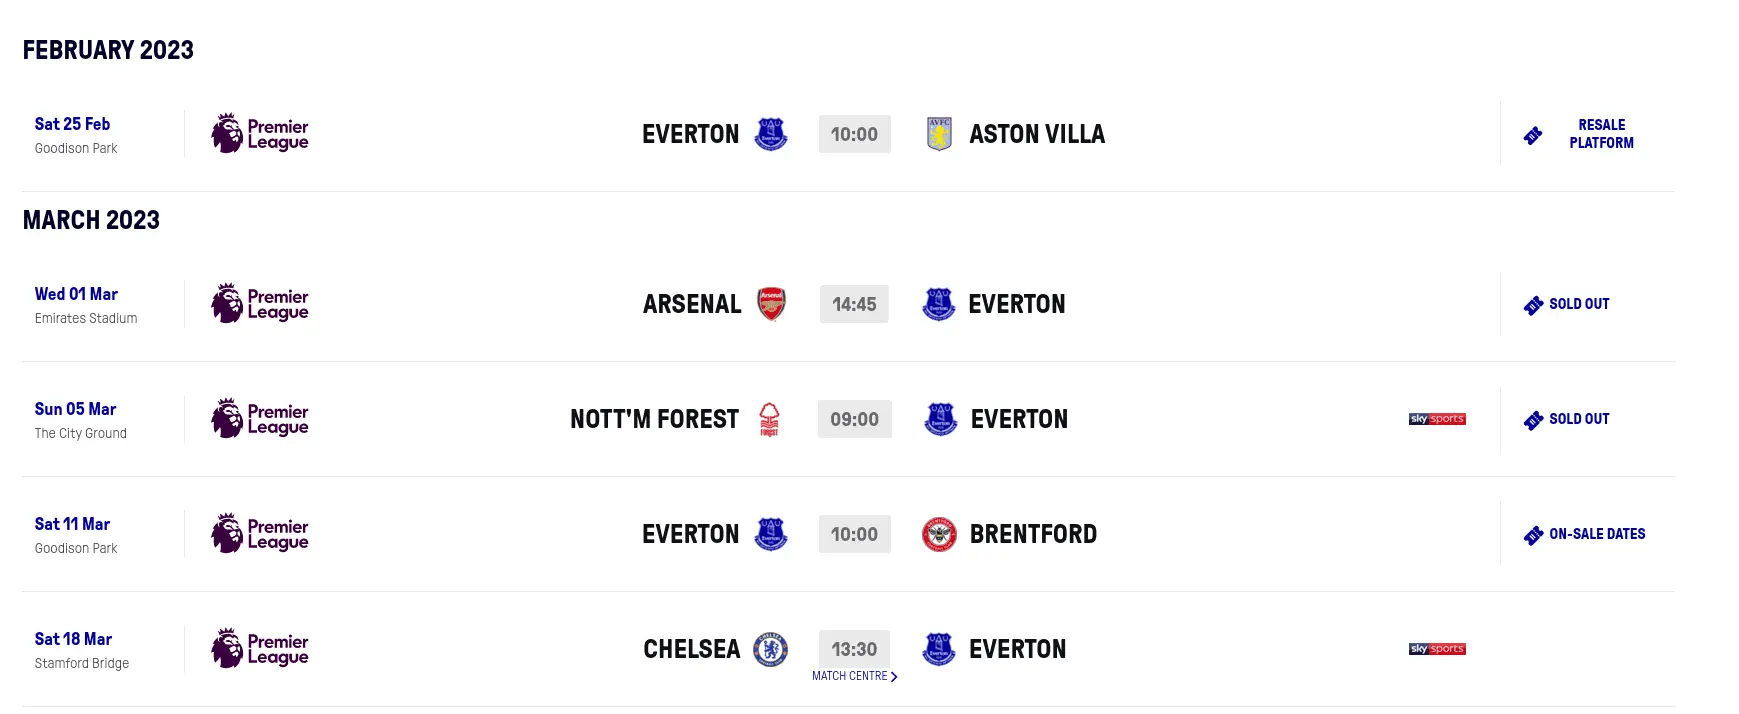This screenshot has height=714, width=1739.
Task: Click the Wed 01 Mar fixture date
Action: (76, 294)
